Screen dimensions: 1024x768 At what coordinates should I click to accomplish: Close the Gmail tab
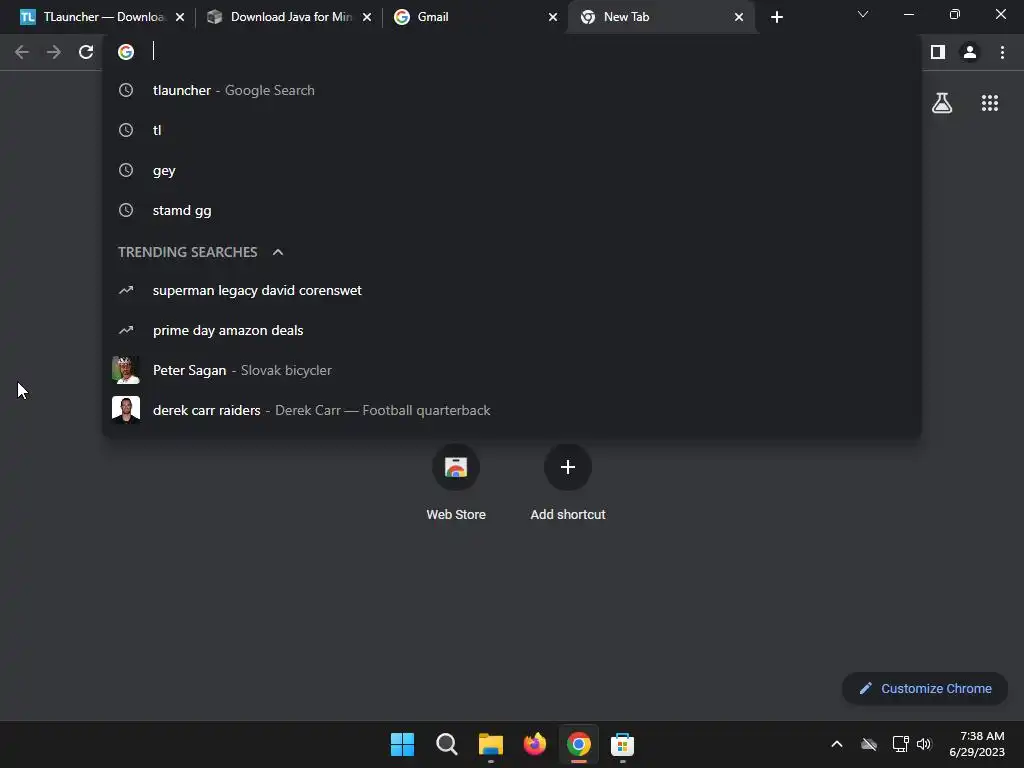click(553, 17)
